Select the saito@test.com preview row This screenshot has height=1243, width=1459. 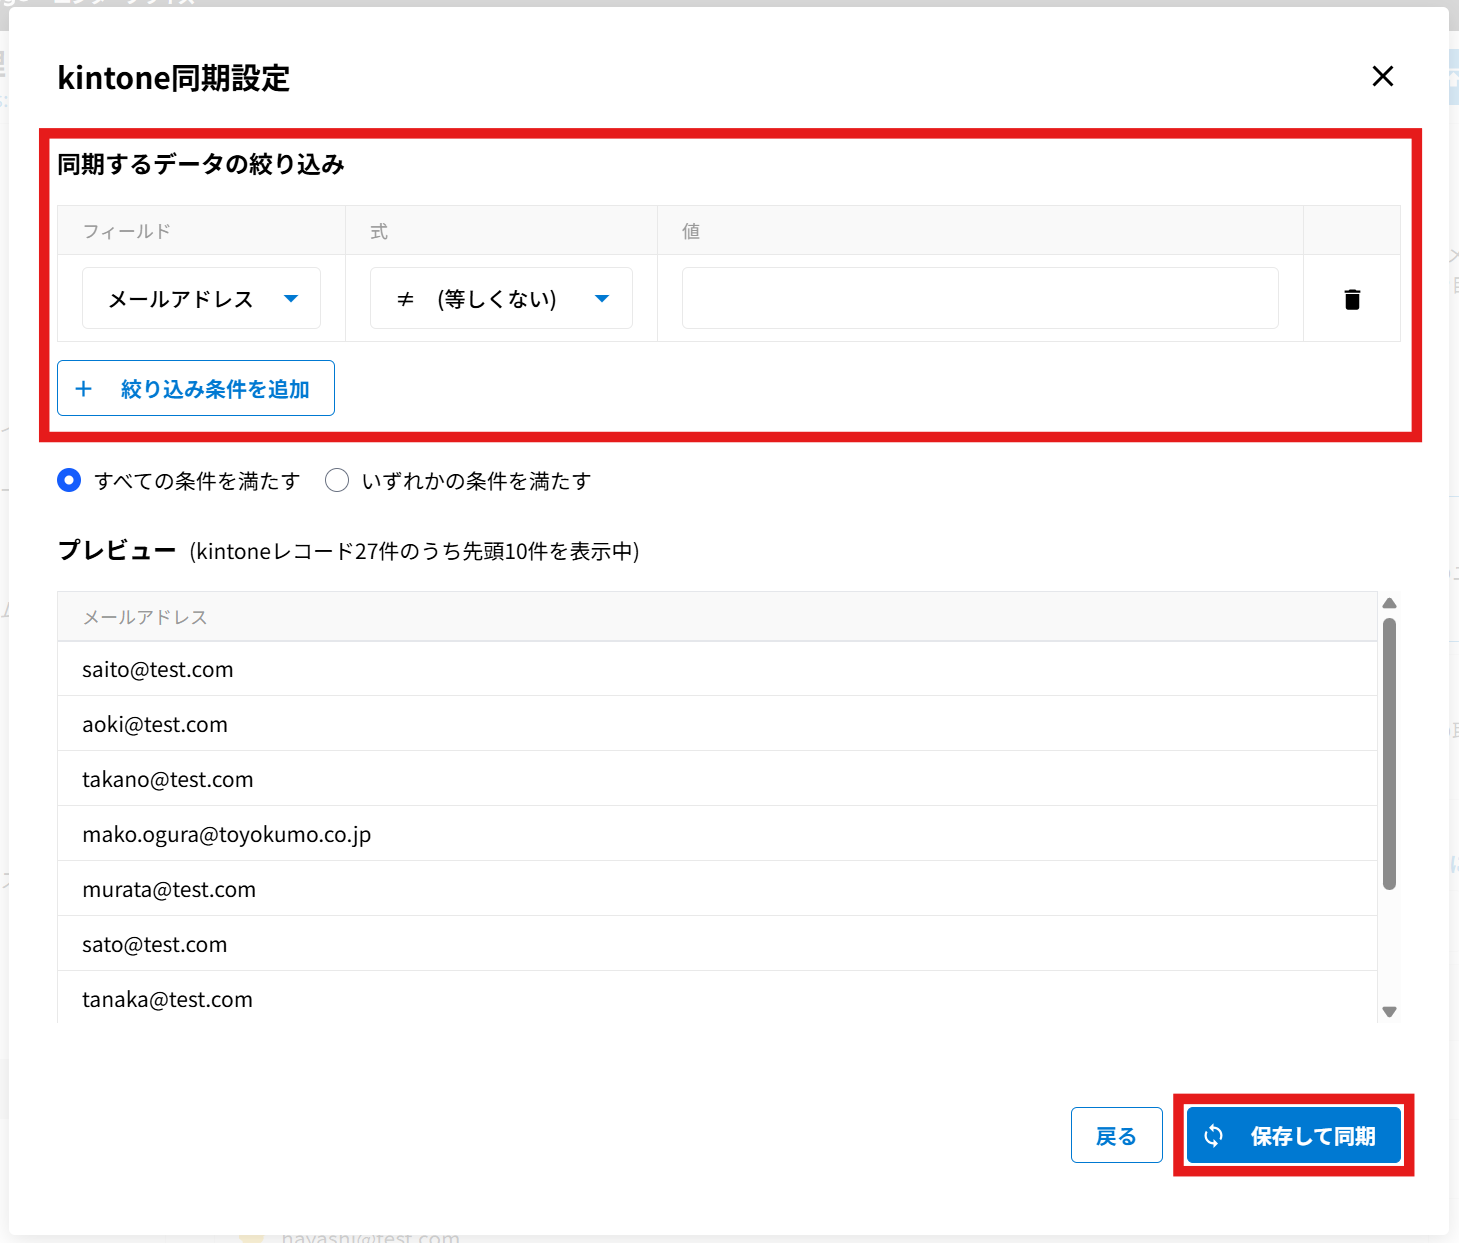pos(158,670)
